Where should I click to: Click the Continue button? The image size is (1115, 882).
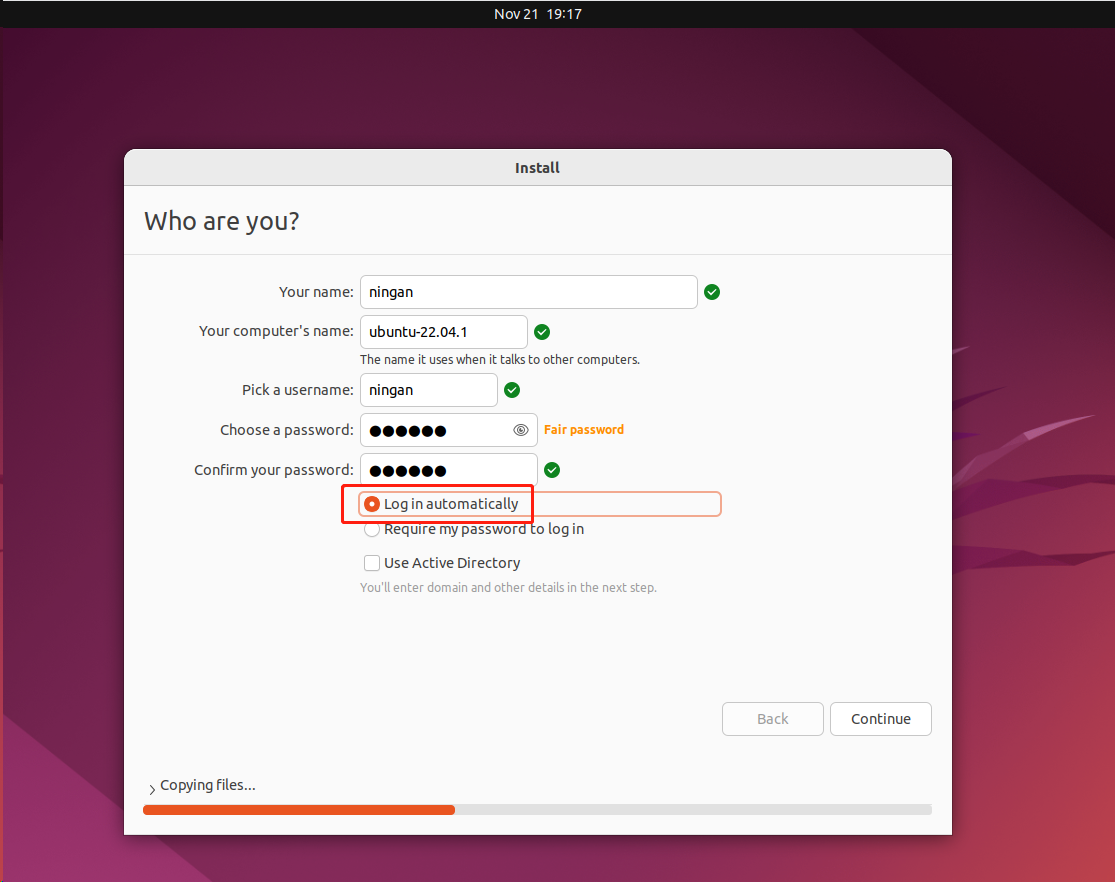coord(880,719)
